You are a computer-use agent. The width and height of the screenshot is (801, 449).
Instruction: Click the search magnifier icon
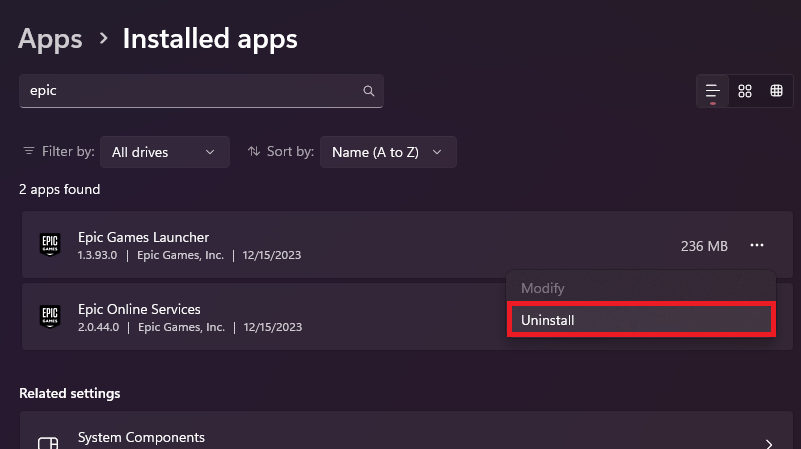coord(369,91)
